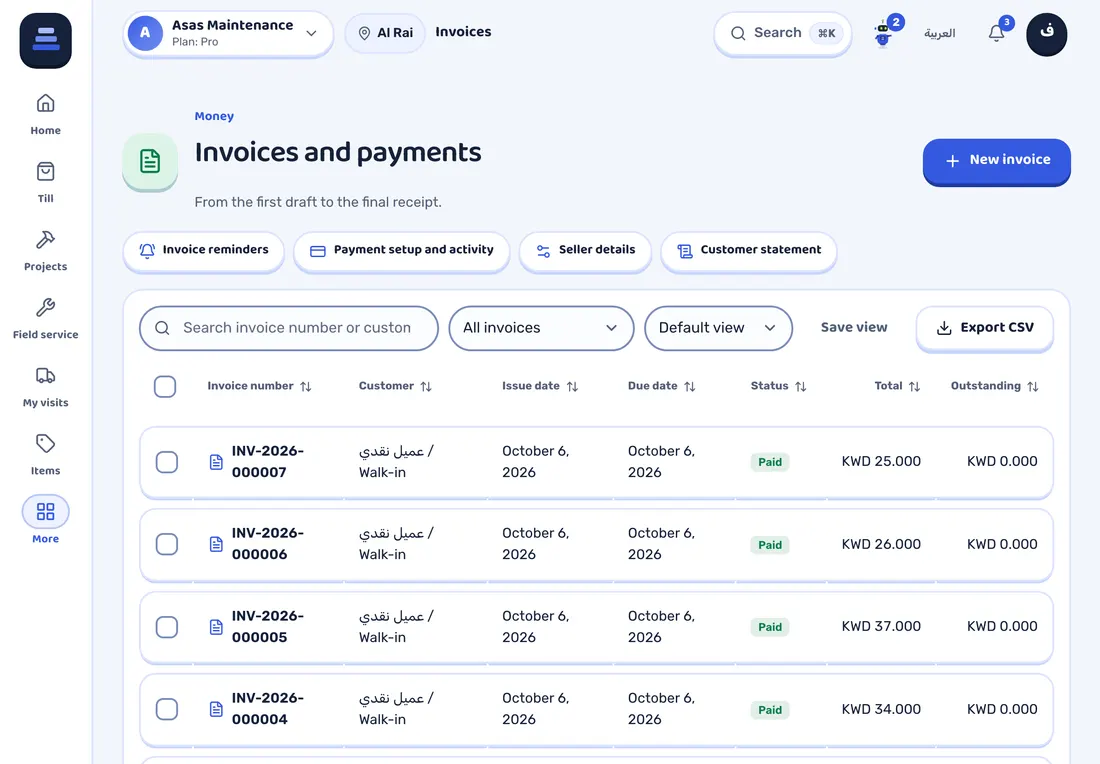Tick the select-all invoices checkbox
The image size is (1100, 764).
[x=165, y=387]
